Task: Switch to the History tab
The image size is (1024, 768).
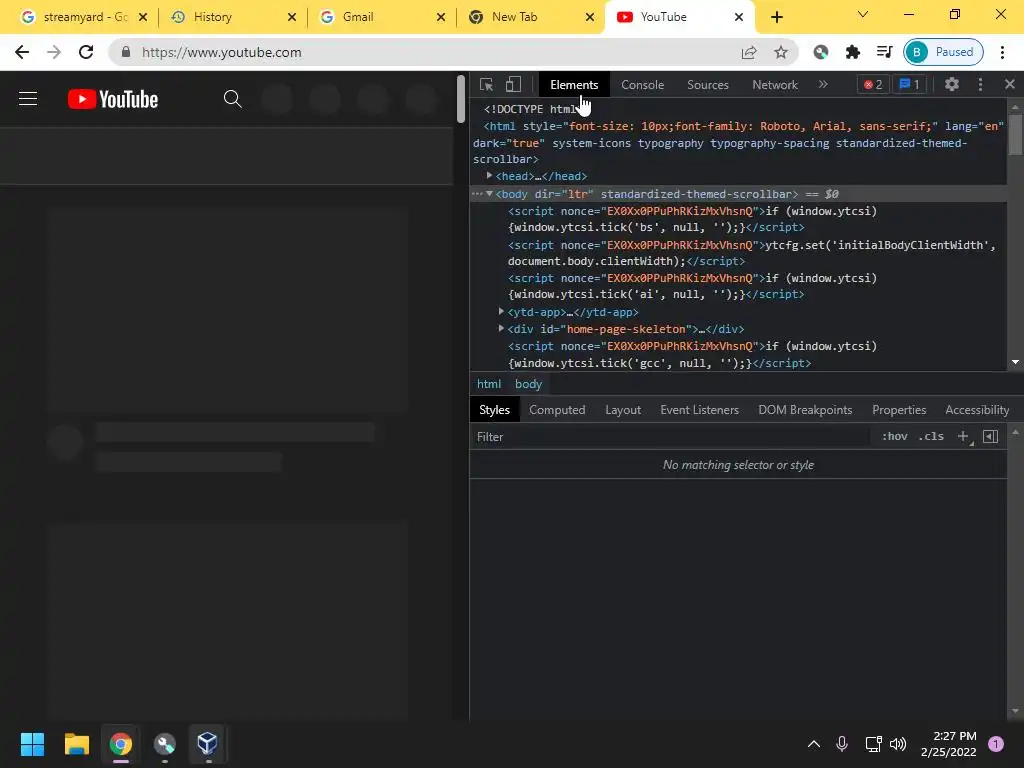Action: point(232,17)
